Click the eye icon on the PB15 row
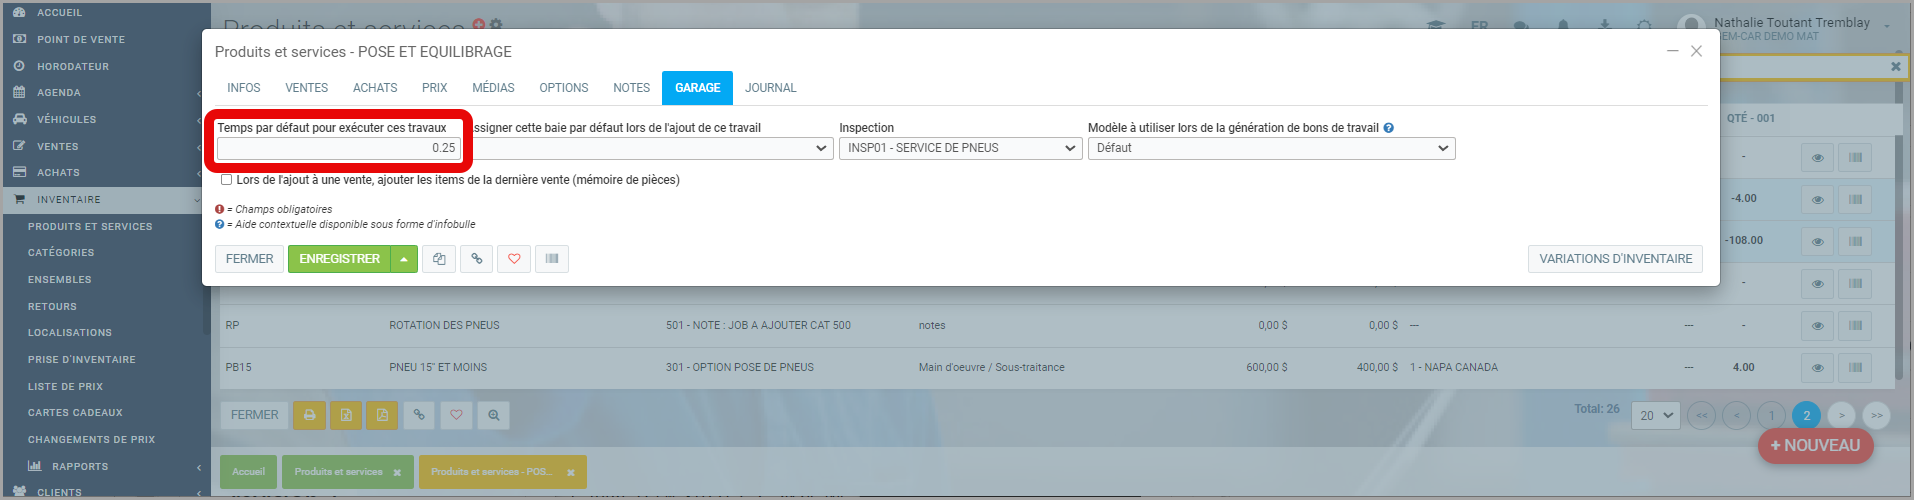Screen dimensions: 1914x500 1817,368
